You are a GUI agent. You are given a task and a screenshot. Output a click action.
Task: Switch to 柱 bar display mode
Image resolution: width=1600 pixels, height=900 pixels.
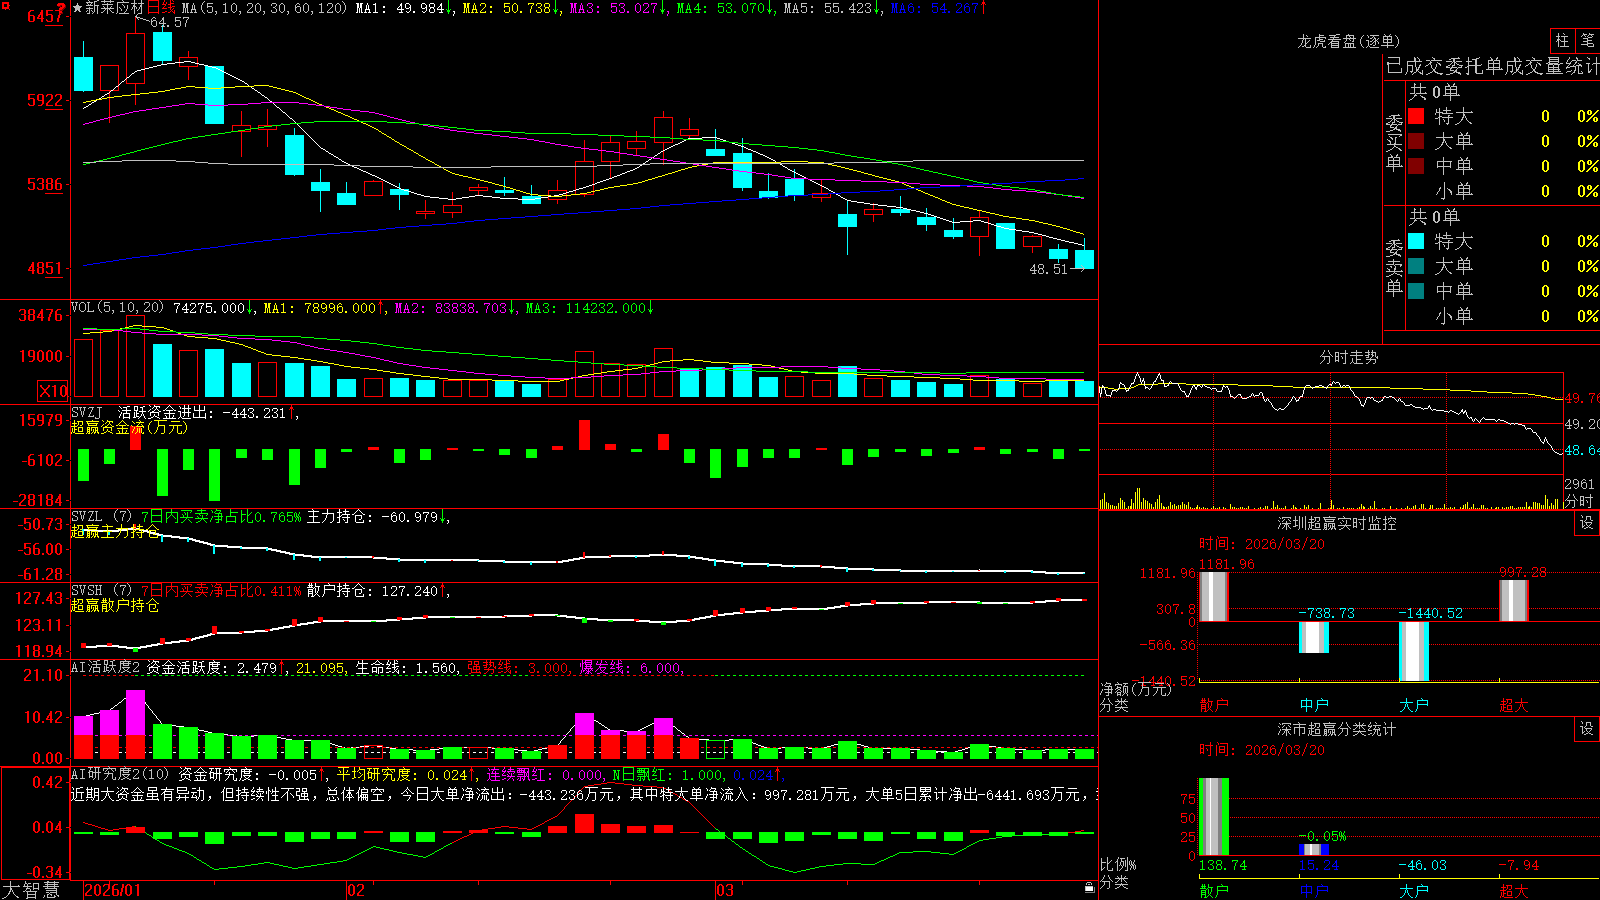[1562, 40]
